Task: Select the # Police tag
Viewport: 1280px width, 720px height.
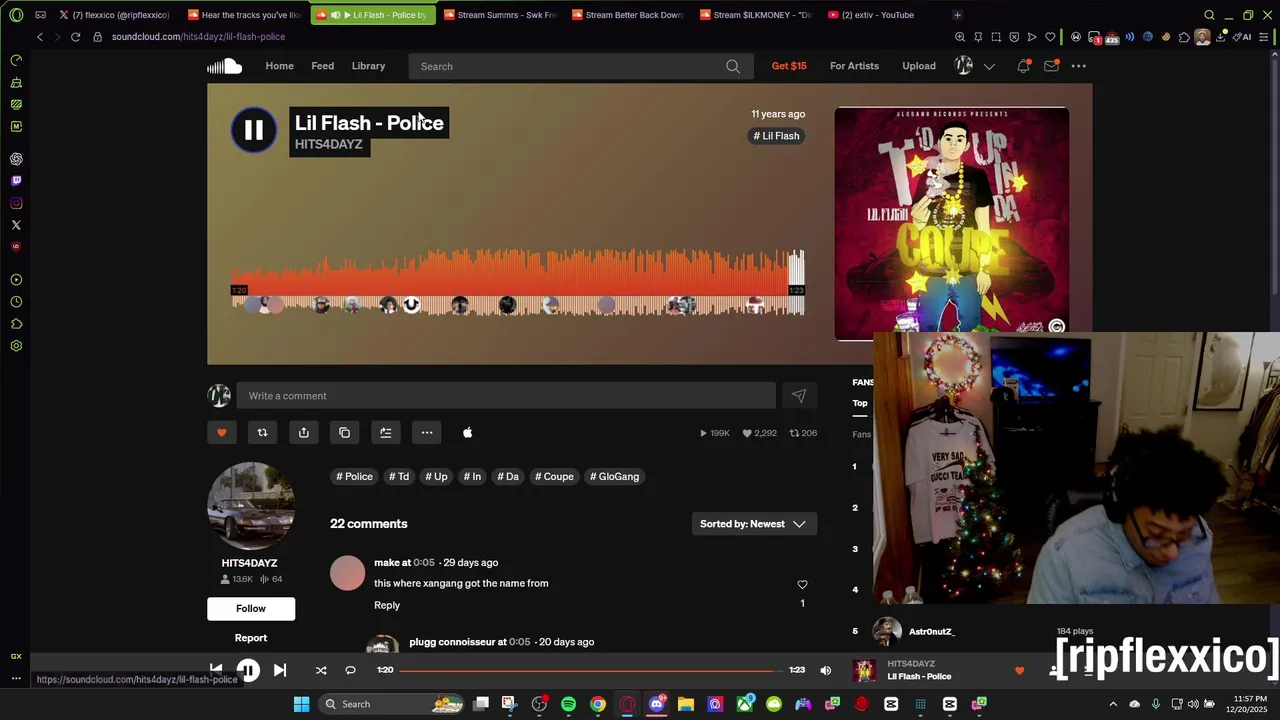Action: pos(354,477)
